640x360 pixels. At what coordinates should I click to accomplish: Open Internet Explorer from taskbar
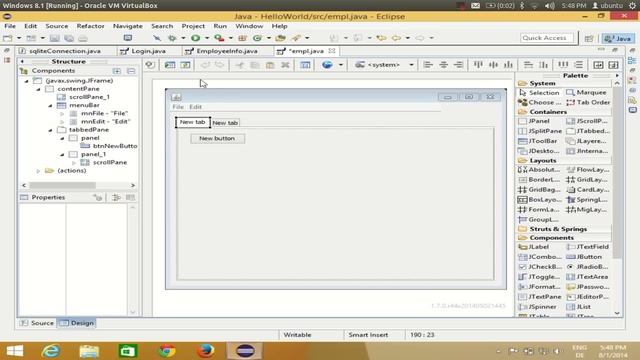pyautogui.click(x=51, y=351)
